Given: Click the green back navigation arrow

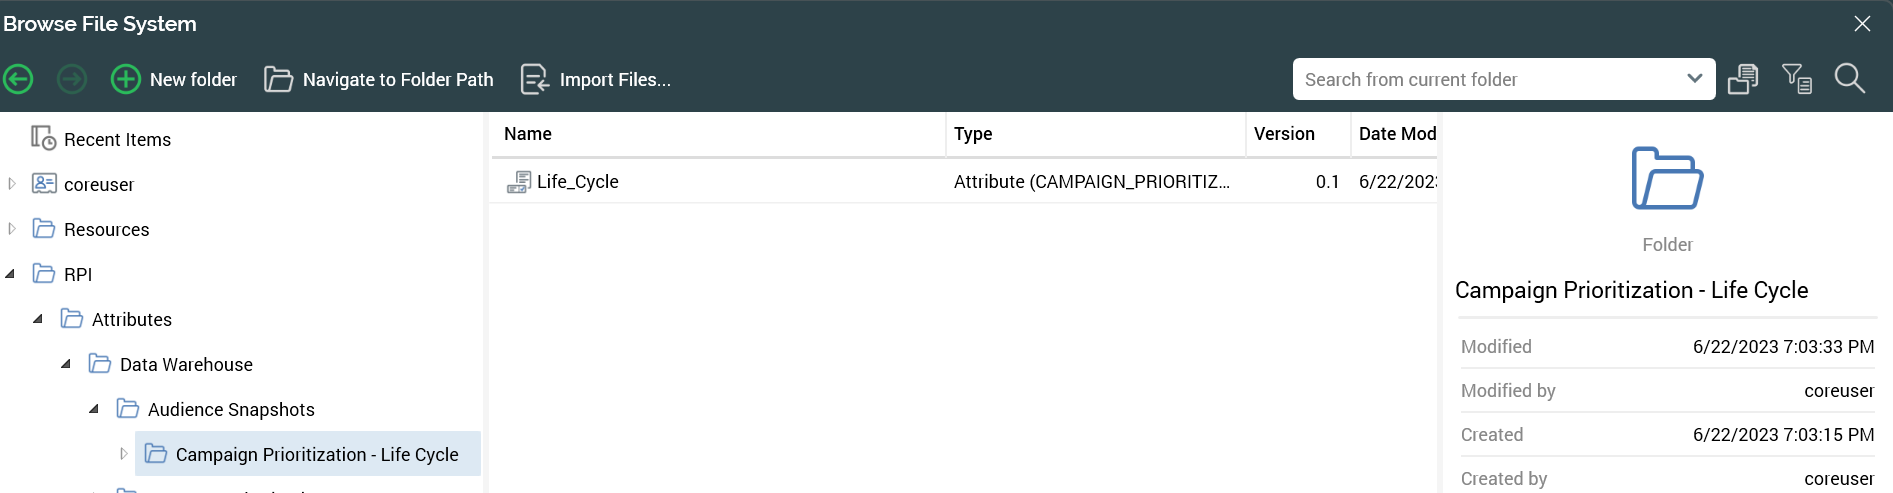Looking at the screenshot, I should [18, 79].
